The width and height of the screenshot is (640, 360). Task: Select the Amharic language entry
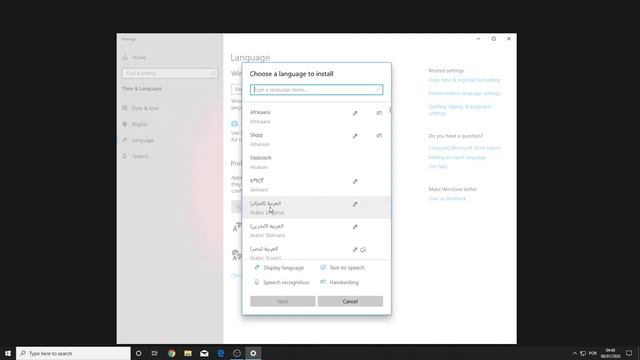[316, 185]
